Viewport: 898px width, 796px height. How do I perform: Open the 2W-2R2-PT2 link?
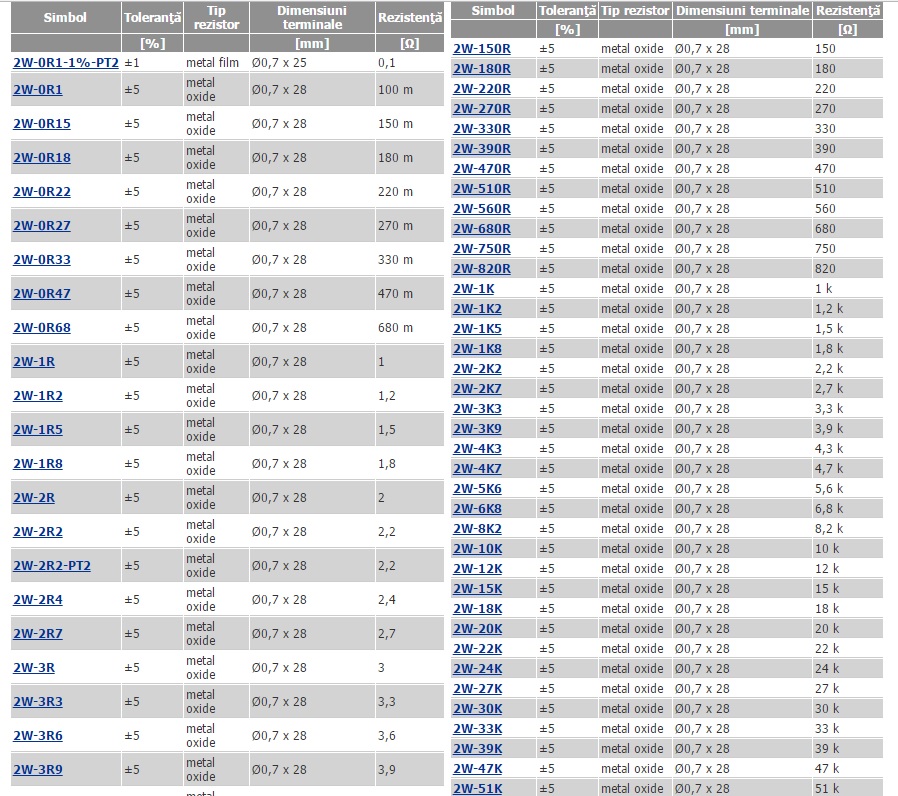pos(52,566)
